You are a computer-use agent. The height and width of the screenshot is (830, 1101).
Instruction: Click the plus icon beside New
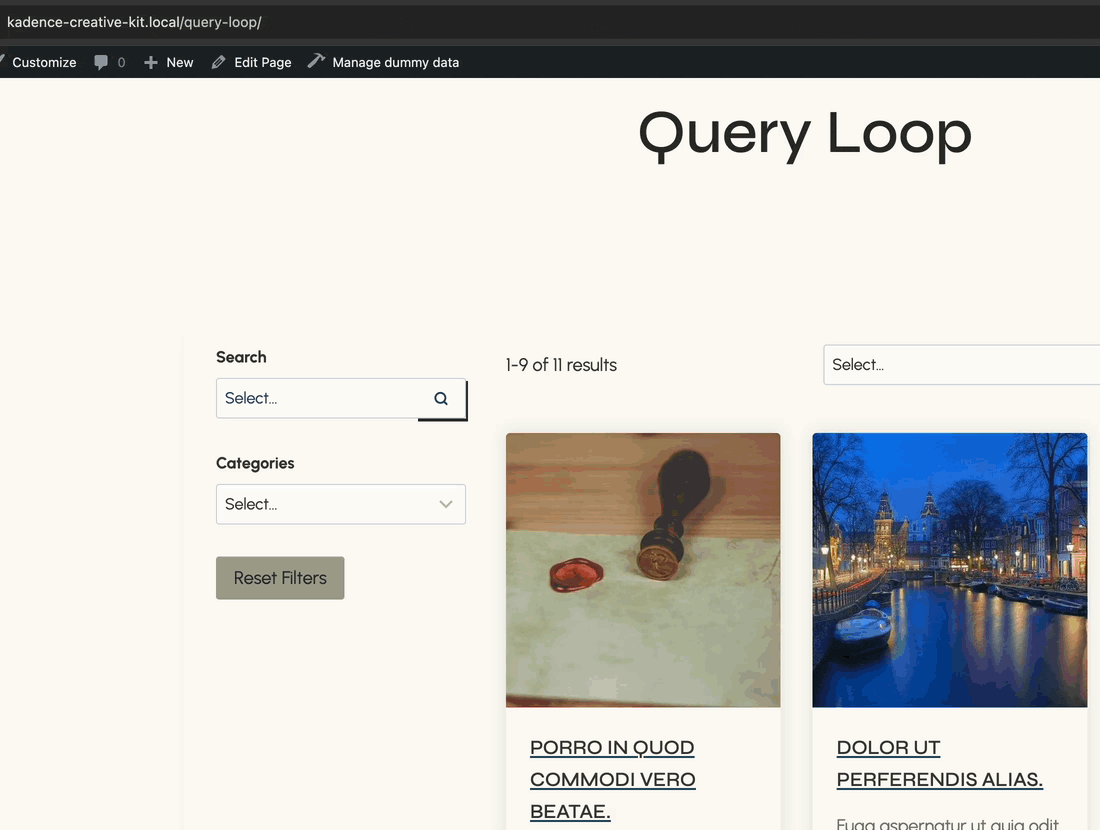[149, 61]
